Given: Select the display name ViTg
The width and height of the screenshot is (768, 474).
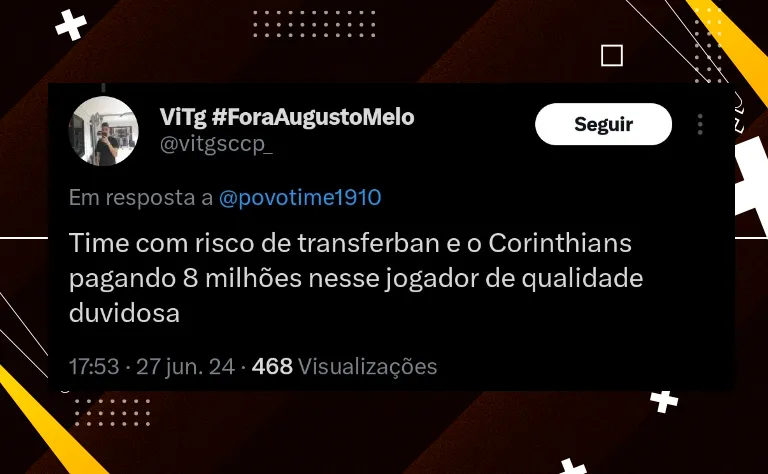Looking at the screenshot, I should click(x=183, y=117).
